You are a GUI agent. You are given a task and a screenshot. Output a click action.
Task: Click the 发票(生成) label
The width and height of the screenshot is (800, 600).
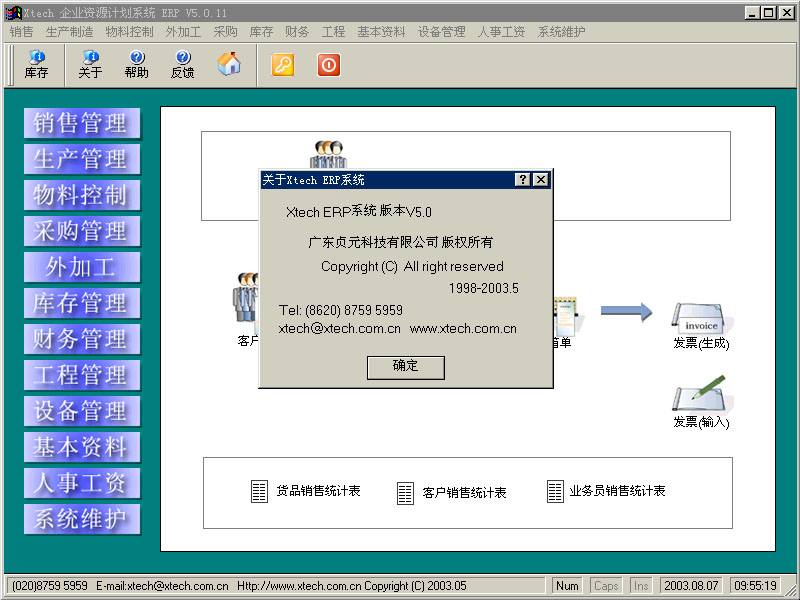[x=701, y=343]
